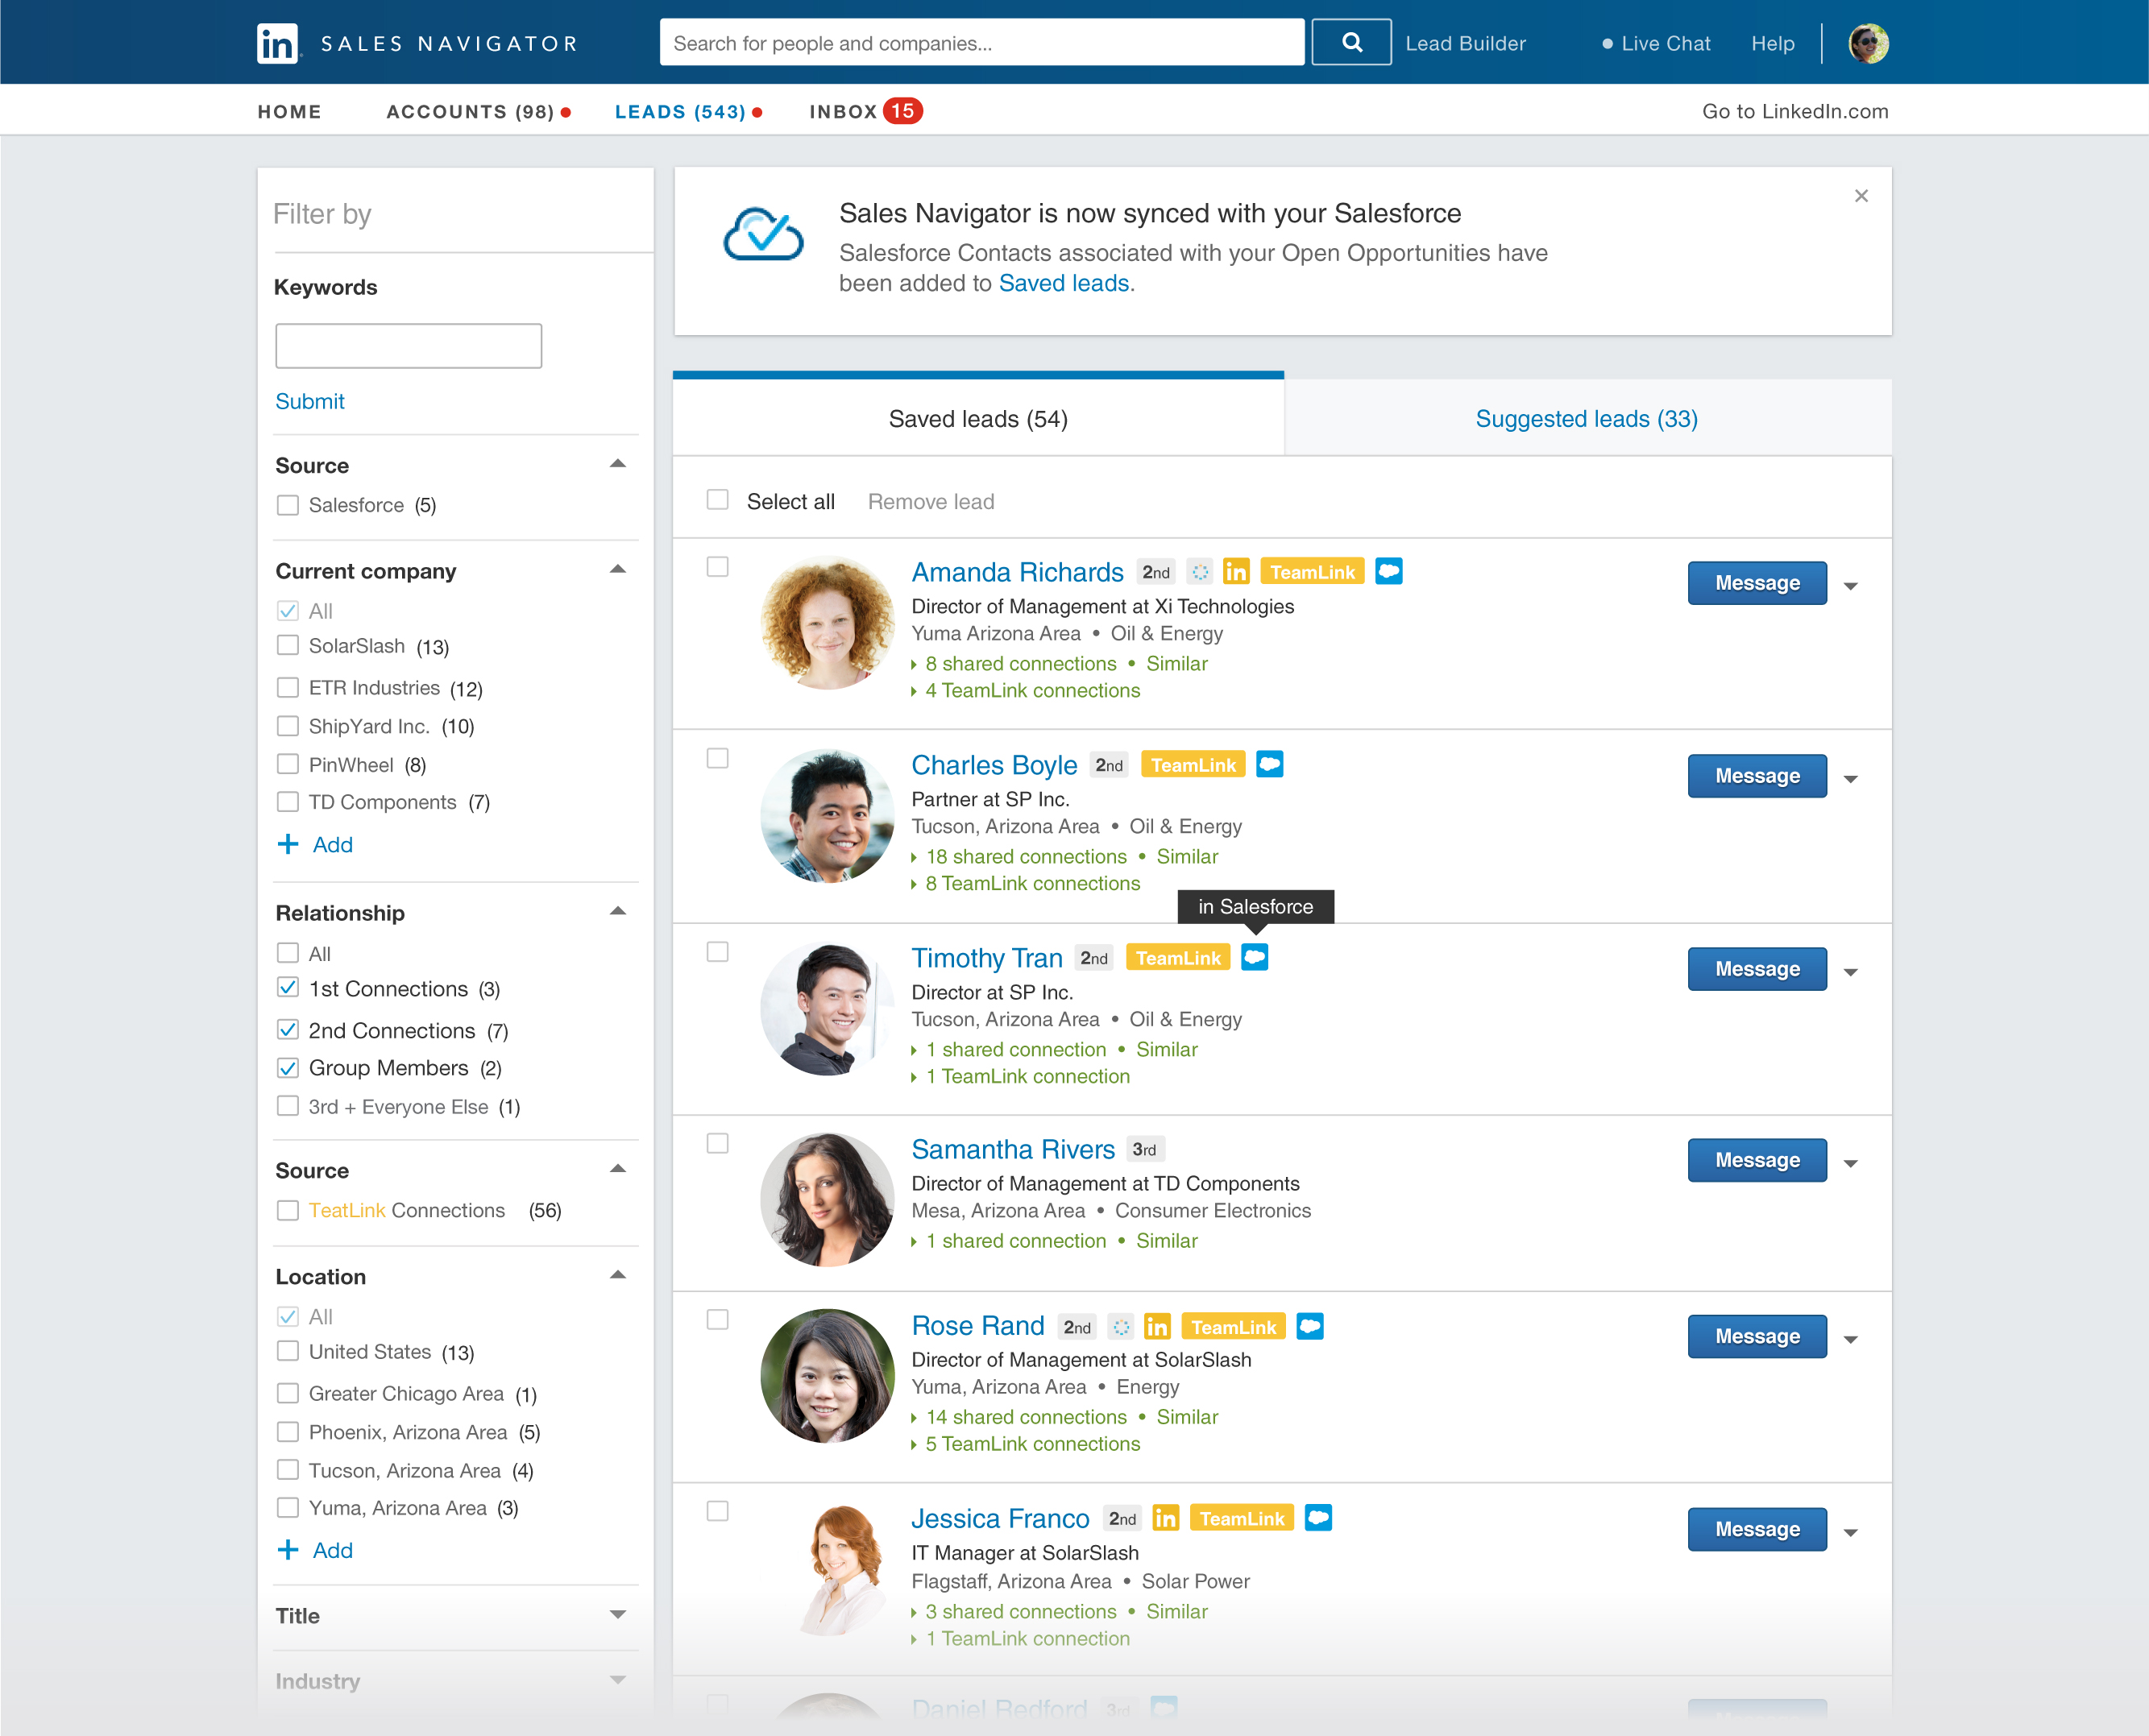Viewport: 2149px width, 1736px height.
Task: Click Jessica Franco's Salesforce icon
Action: click(x=1318, y=1518)
